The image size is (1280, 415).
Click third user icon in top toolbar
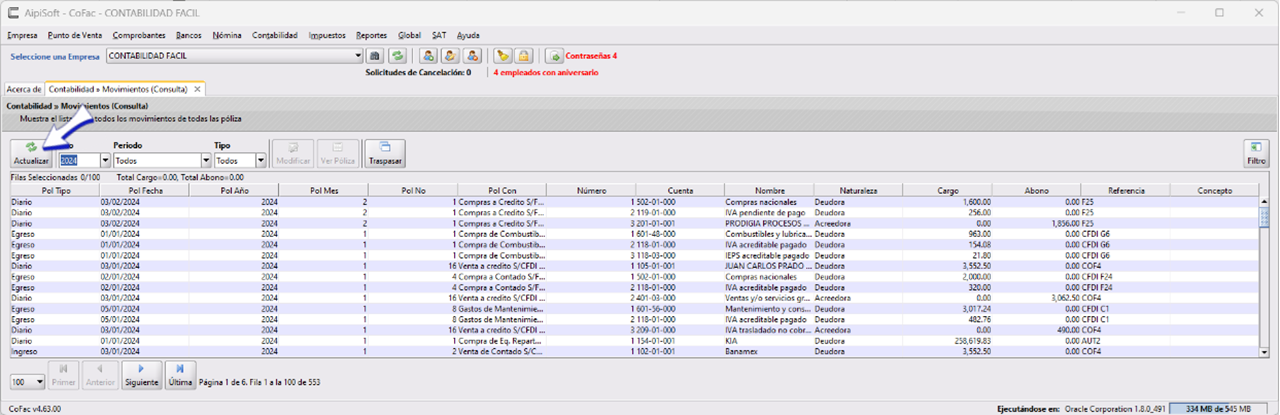(x=472, y=56)
